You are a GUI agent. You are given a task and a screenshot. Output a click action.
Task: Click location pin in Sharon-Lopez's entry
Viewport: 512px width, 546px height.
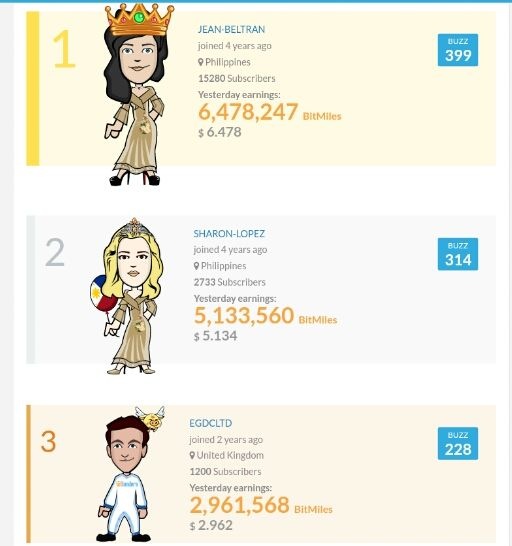(196, 266)
